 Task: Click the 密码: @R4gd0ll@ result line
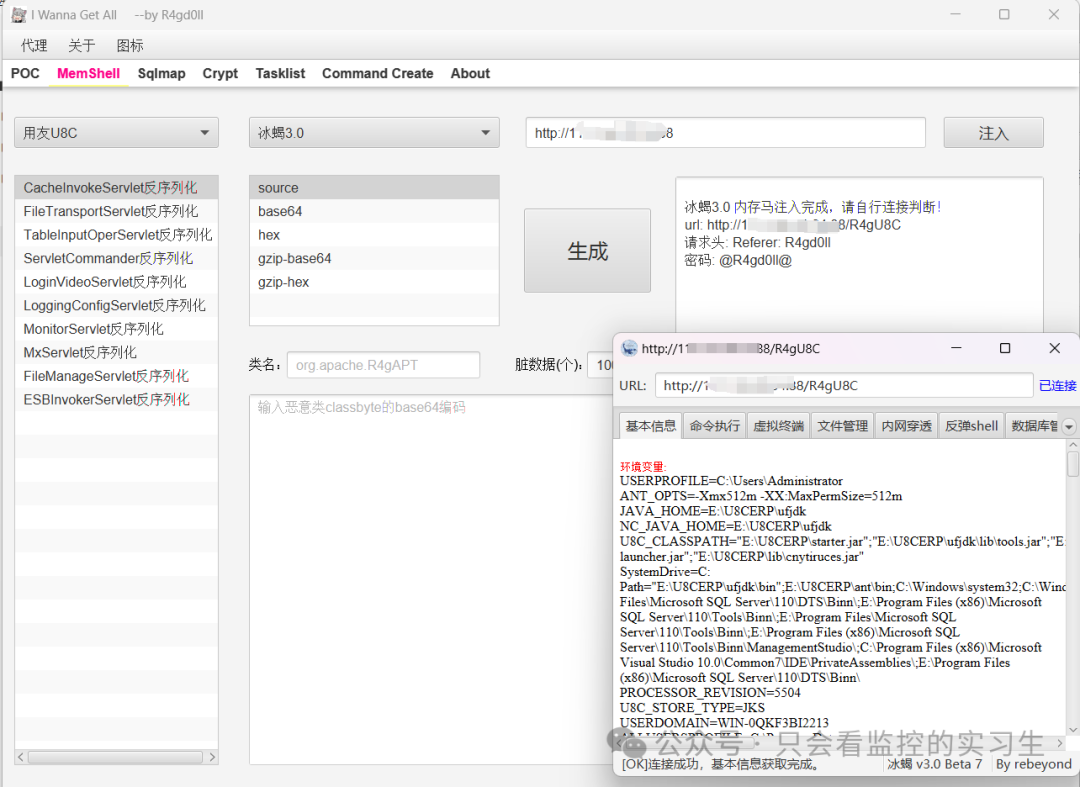click(738, 260)
